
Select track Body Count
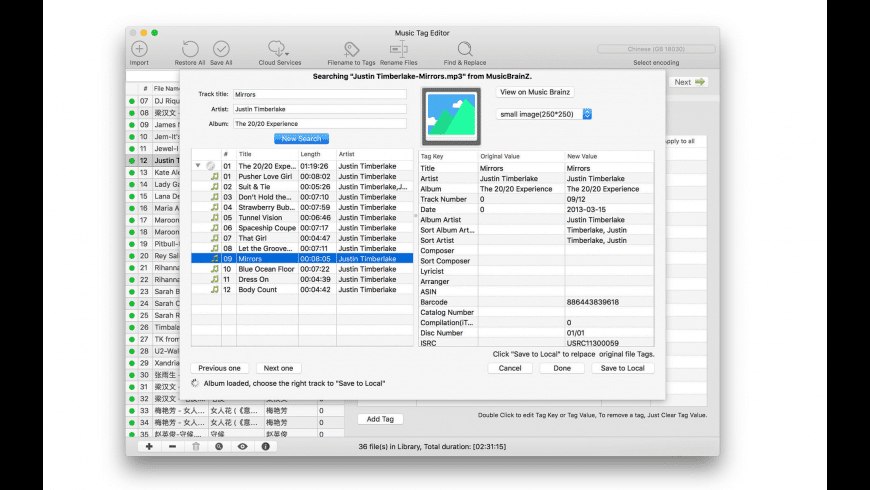pyautogui.click(x=302, y=289)
